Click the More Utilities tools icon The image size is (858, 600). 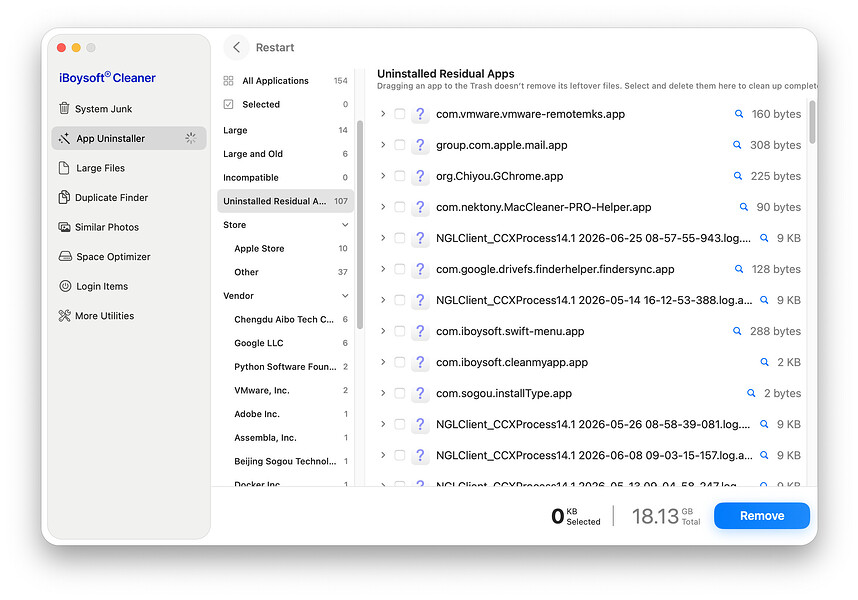65,316
